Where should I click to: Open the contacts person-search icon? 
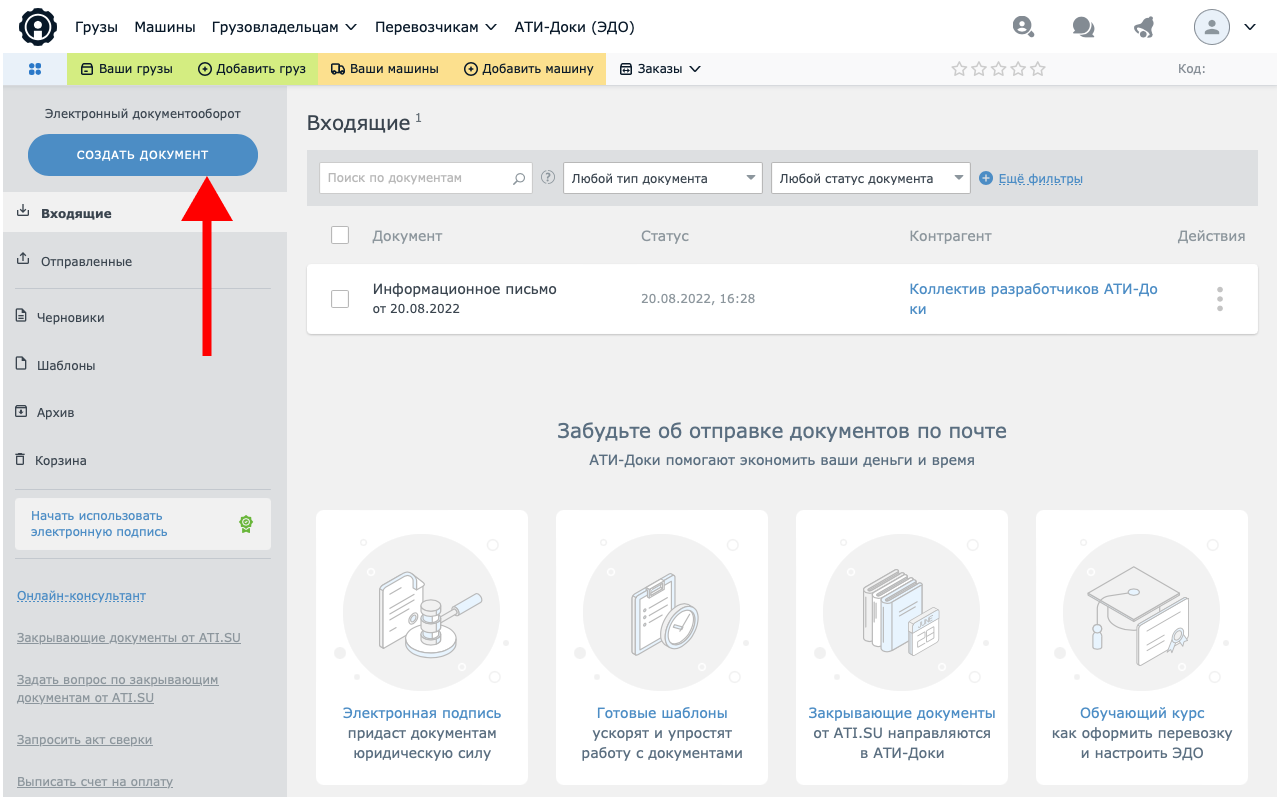click(1022, 27)
